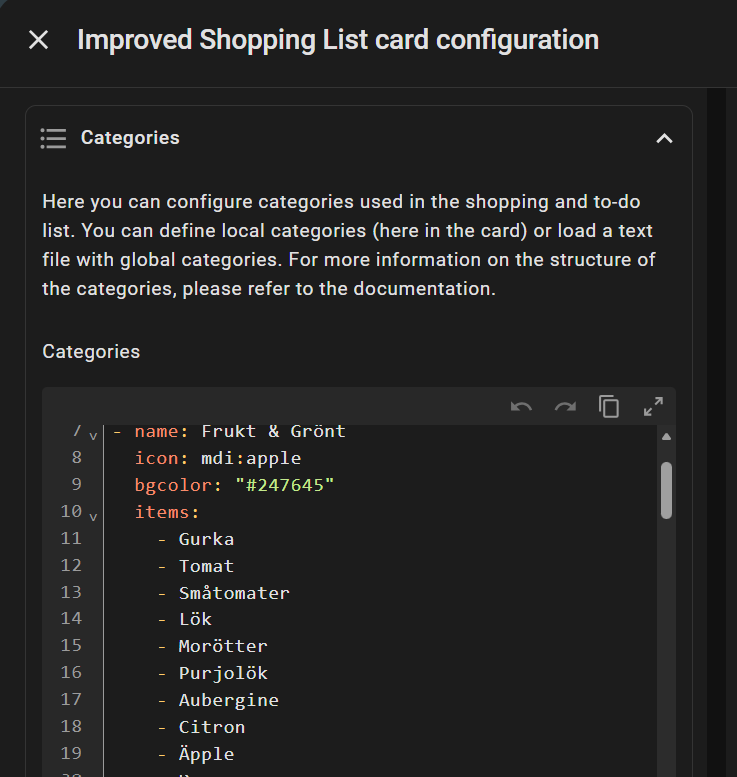Collapse the Categories section chevron
This screenshot has width=737, height=777.
(x=664, y=138)
